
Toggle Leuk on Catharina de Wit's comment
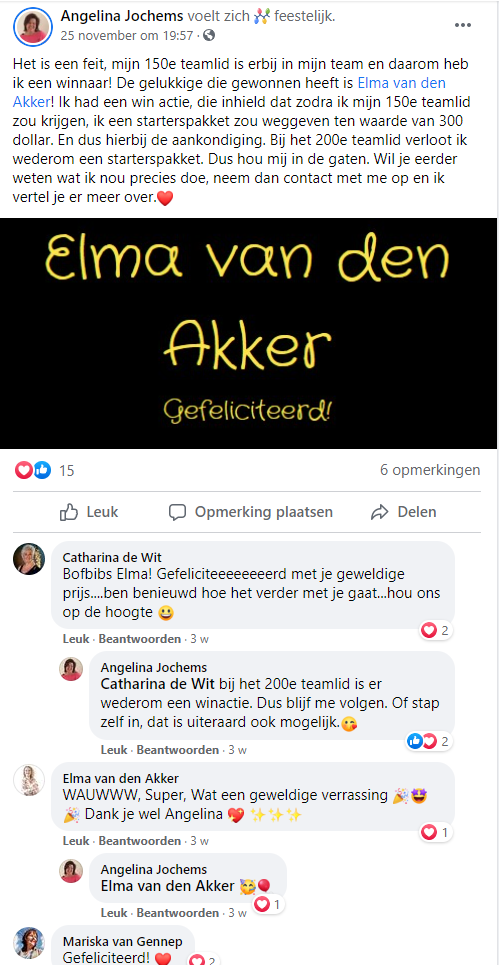pos(76,639)
